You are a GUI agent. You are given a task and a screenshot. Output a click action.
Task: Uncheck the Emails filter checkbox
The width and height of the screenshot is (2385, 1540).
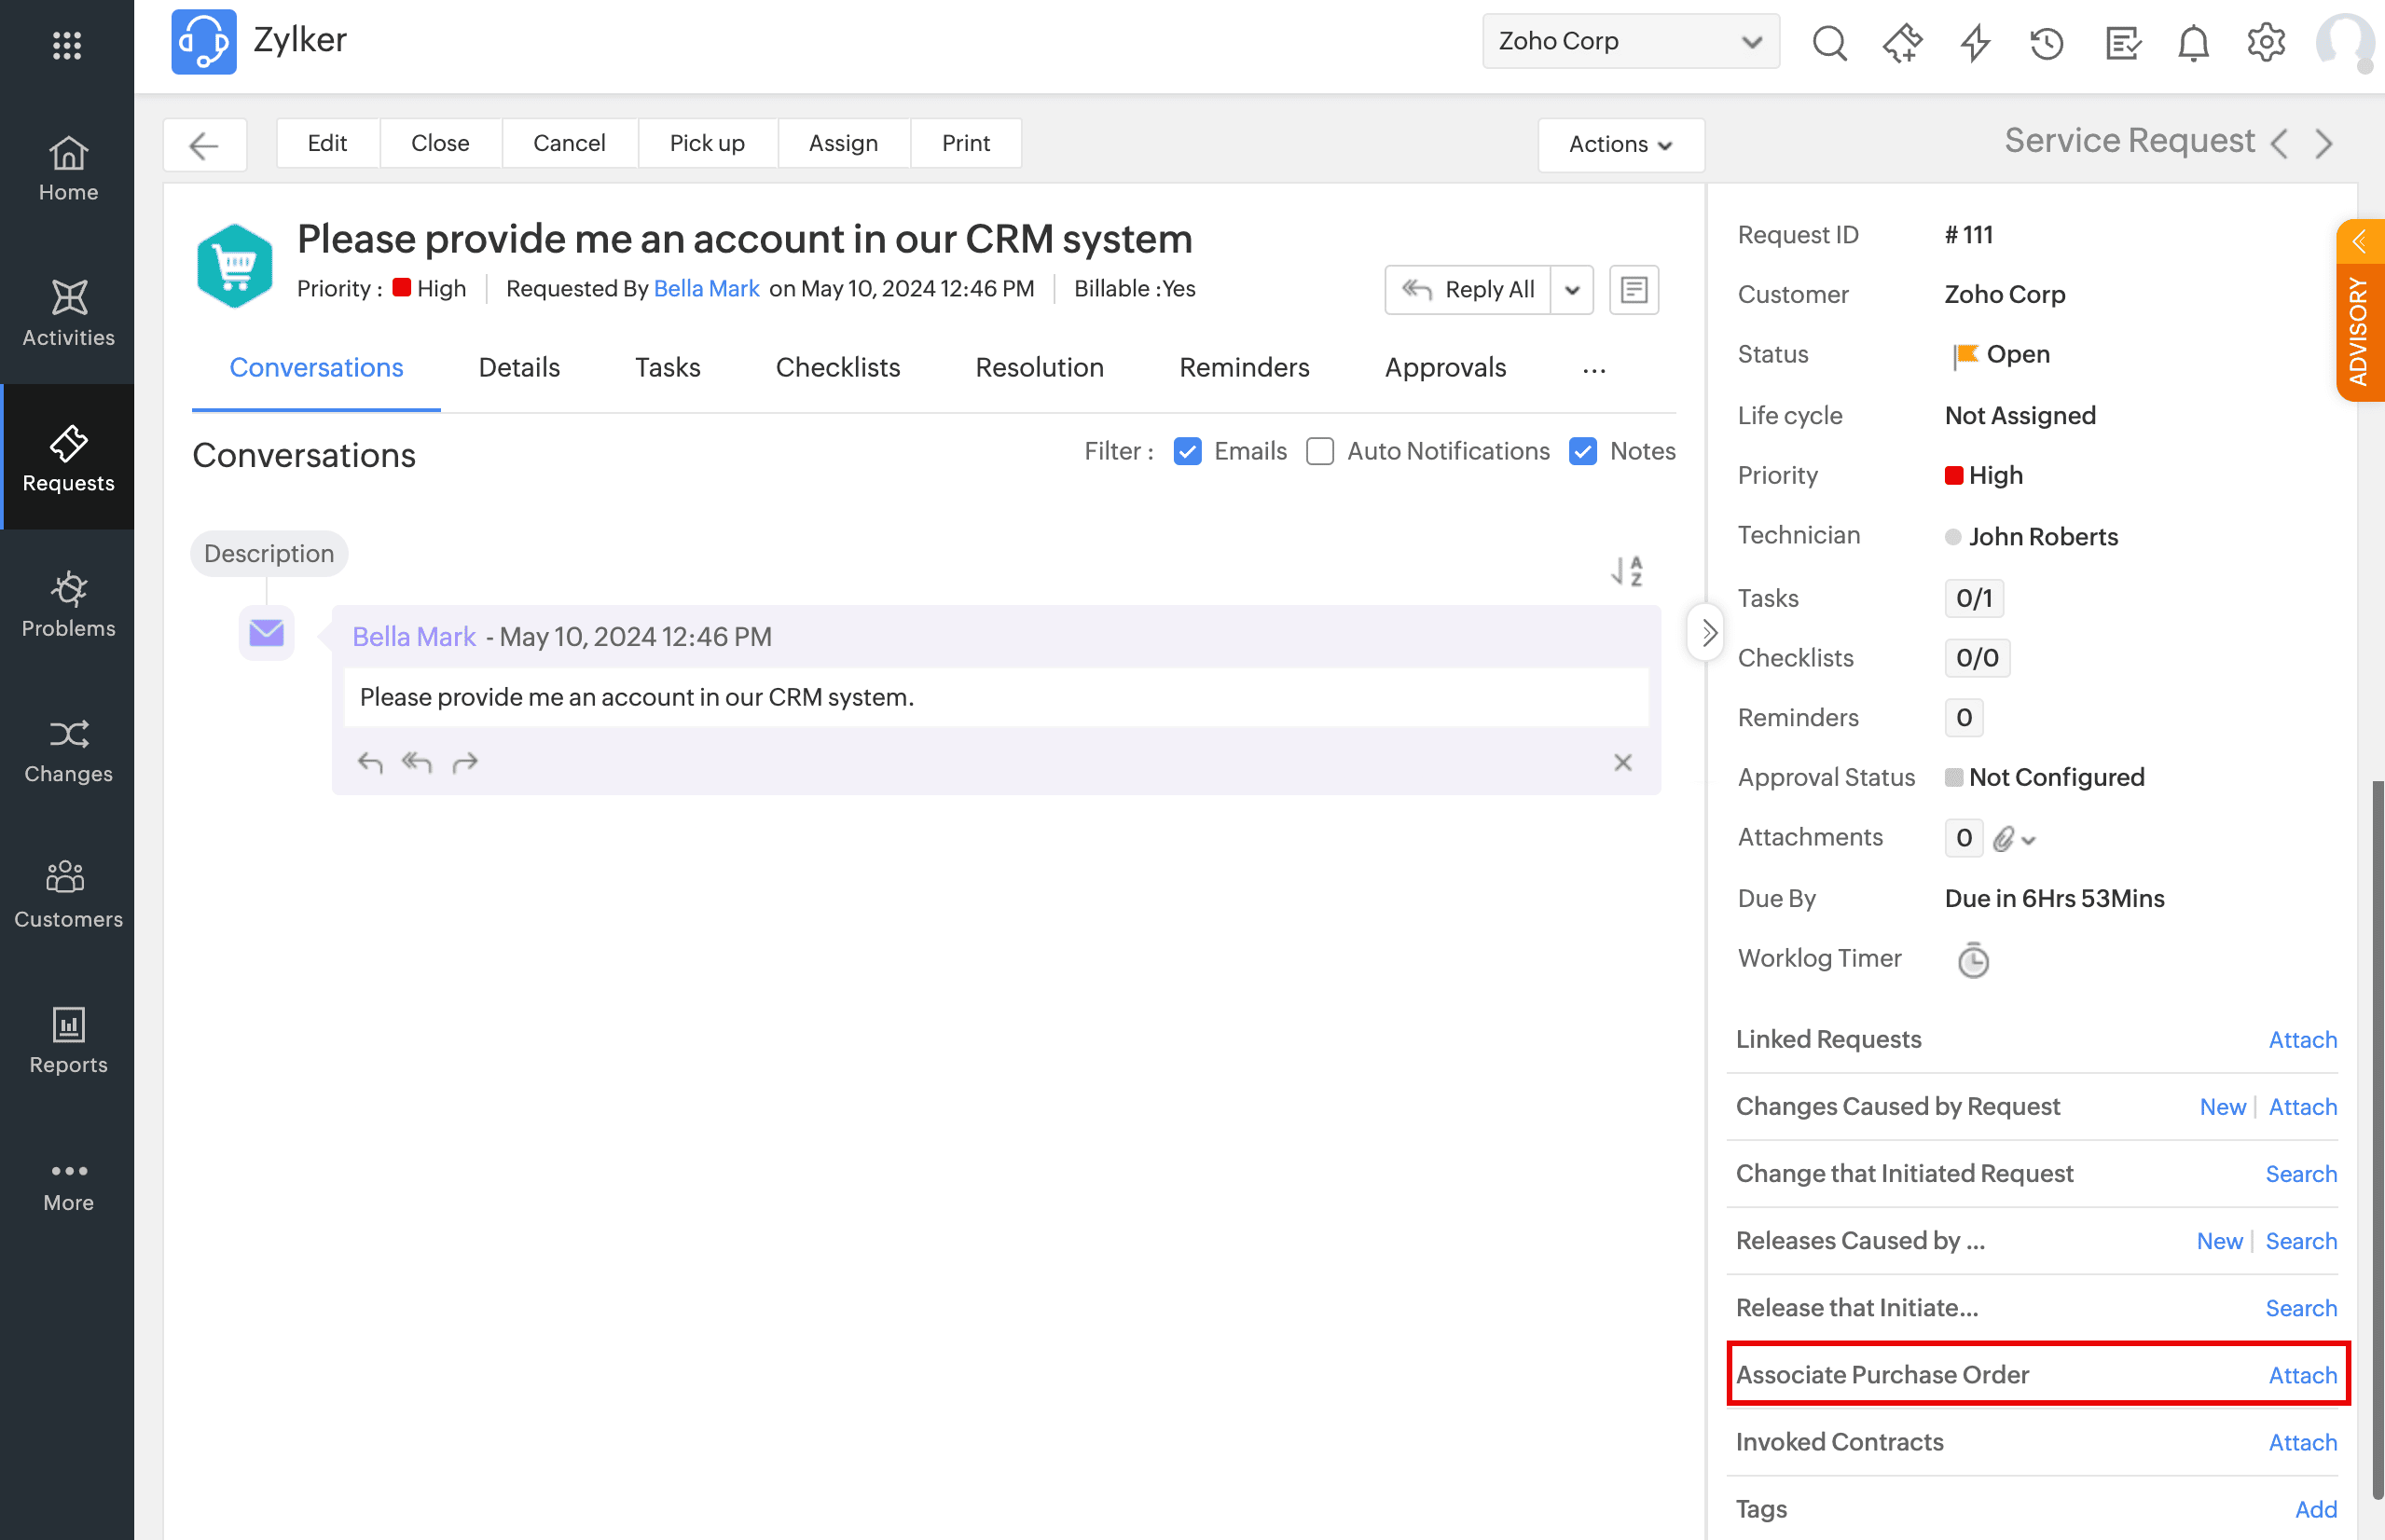click(1188, 451)
